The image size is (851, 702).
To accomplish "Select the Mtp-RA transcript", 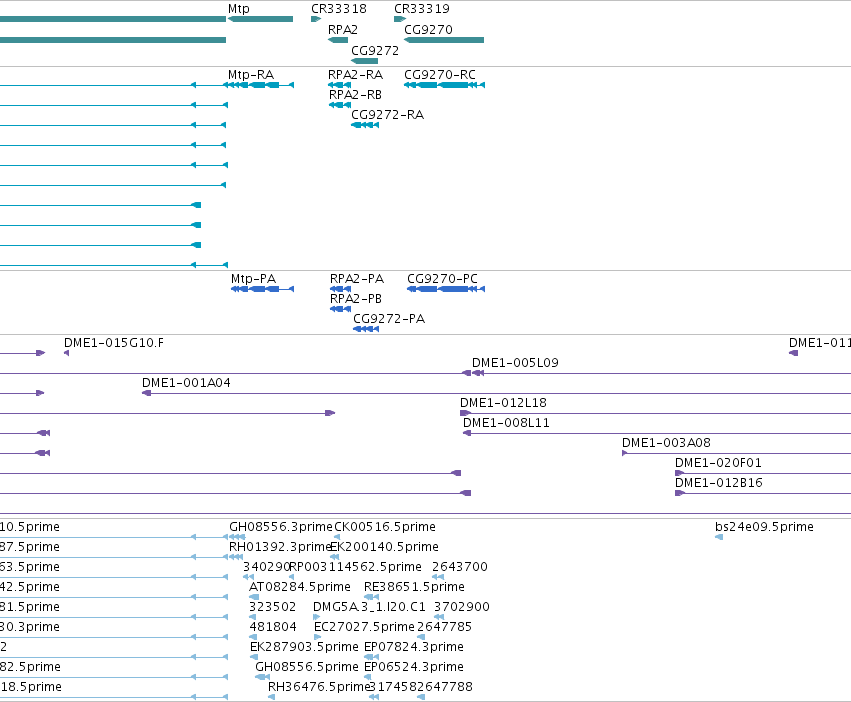I will tap(259, 85).
